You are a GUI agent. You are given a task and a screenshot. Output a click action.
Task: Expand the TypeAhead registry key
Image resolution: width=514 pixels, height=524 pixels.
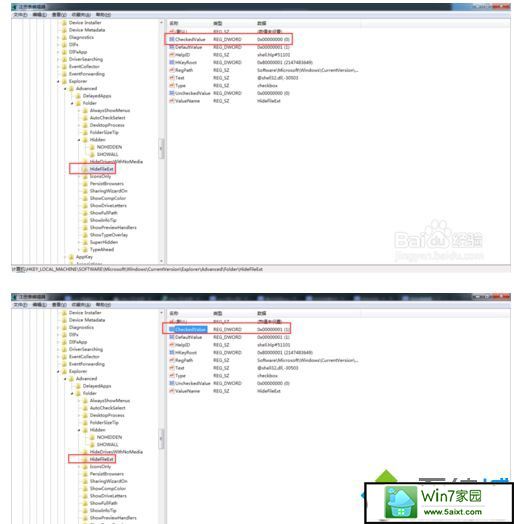click(79, 250)
